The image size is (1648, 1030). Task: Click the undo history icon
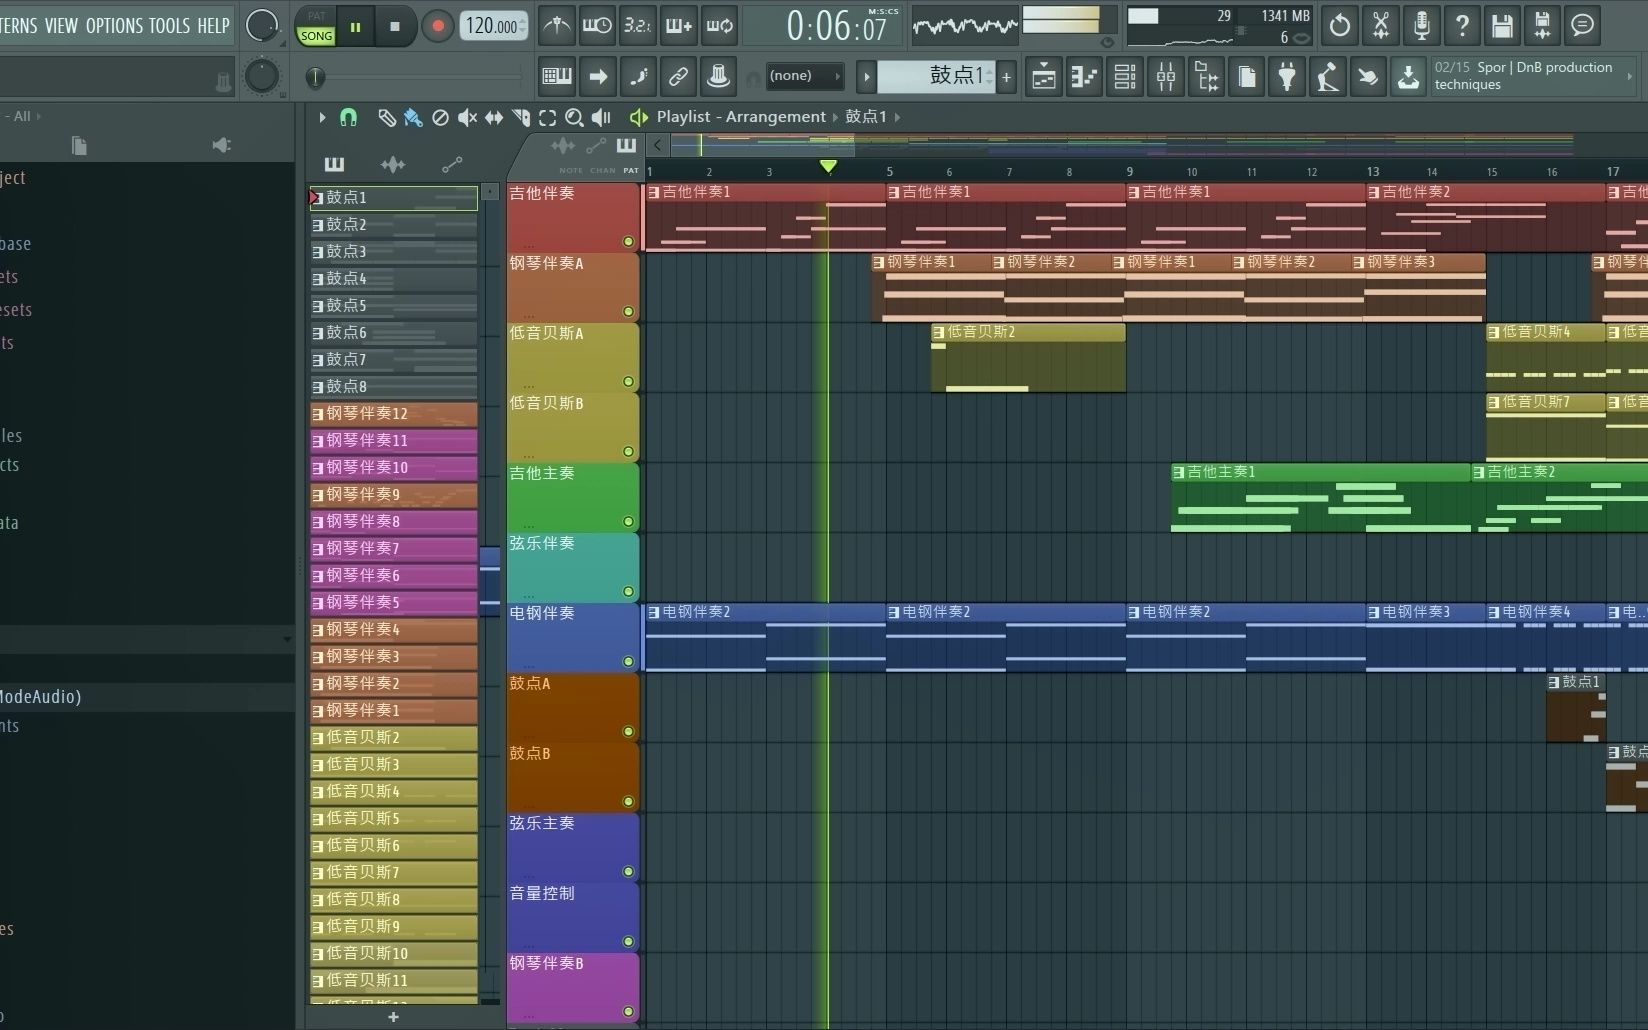click(1340, 26)
